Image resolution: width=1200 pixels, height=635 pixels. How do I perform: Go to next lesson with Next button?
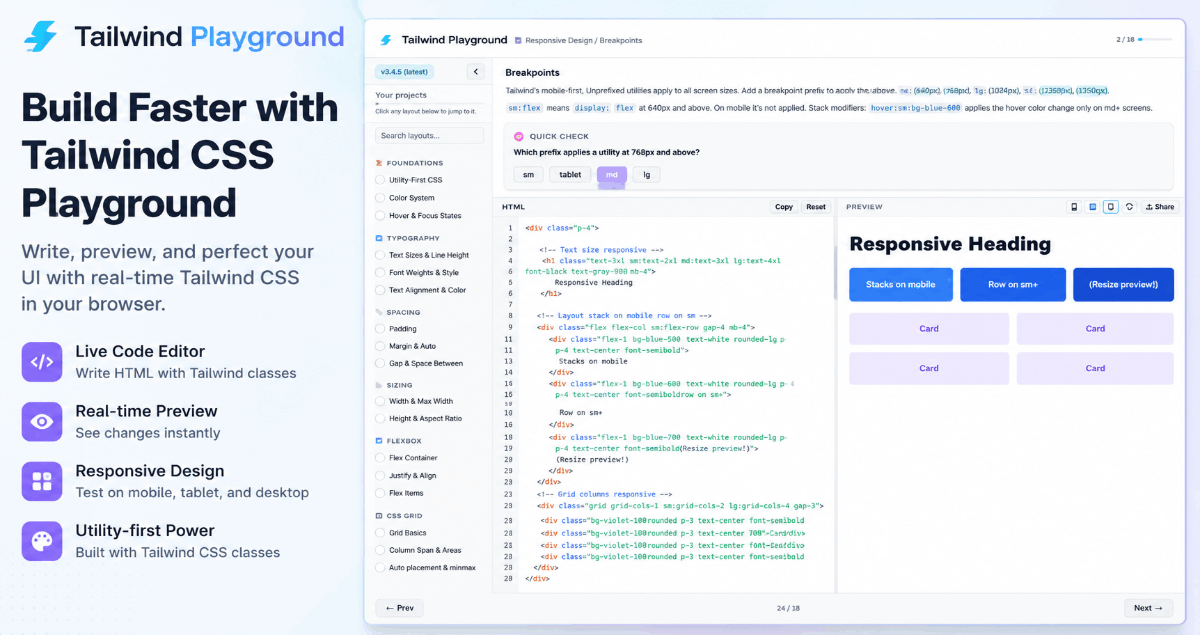(1149, 608)
